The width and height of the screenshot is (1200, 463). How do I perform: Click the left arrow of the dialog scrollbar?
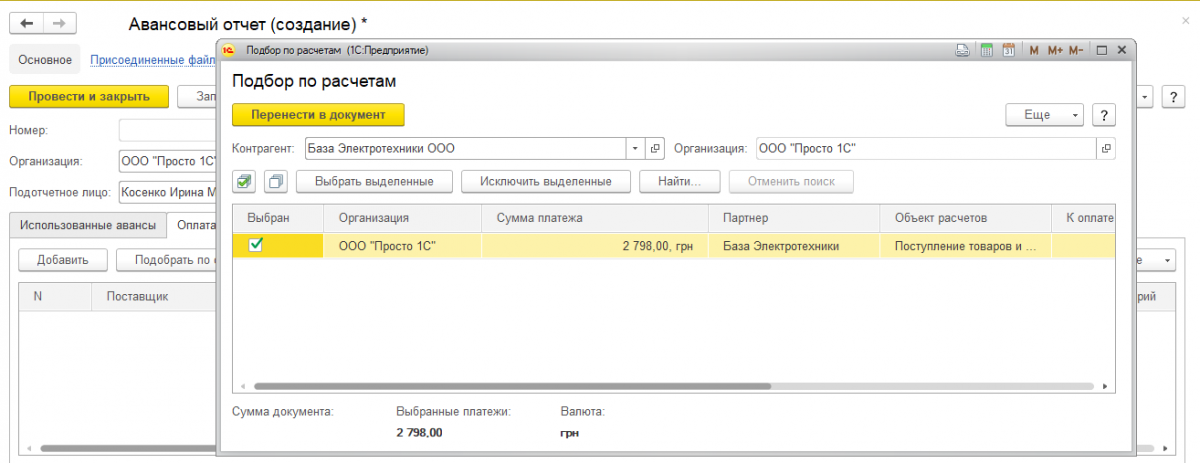point(241,386)
